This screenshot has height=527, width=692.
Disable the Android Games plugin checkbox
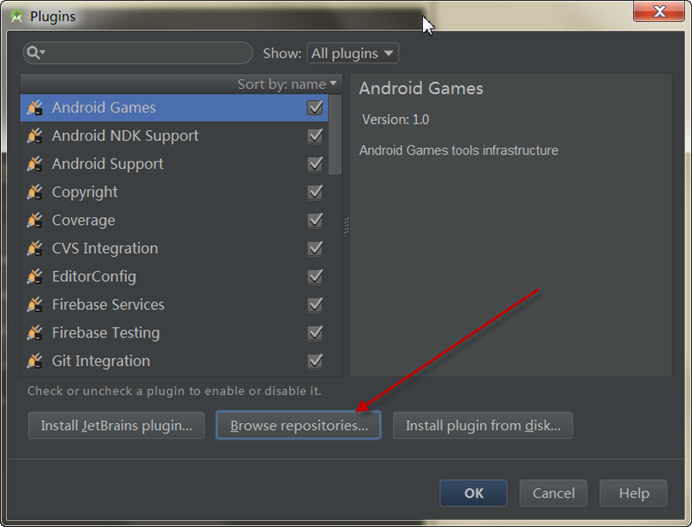315,108
